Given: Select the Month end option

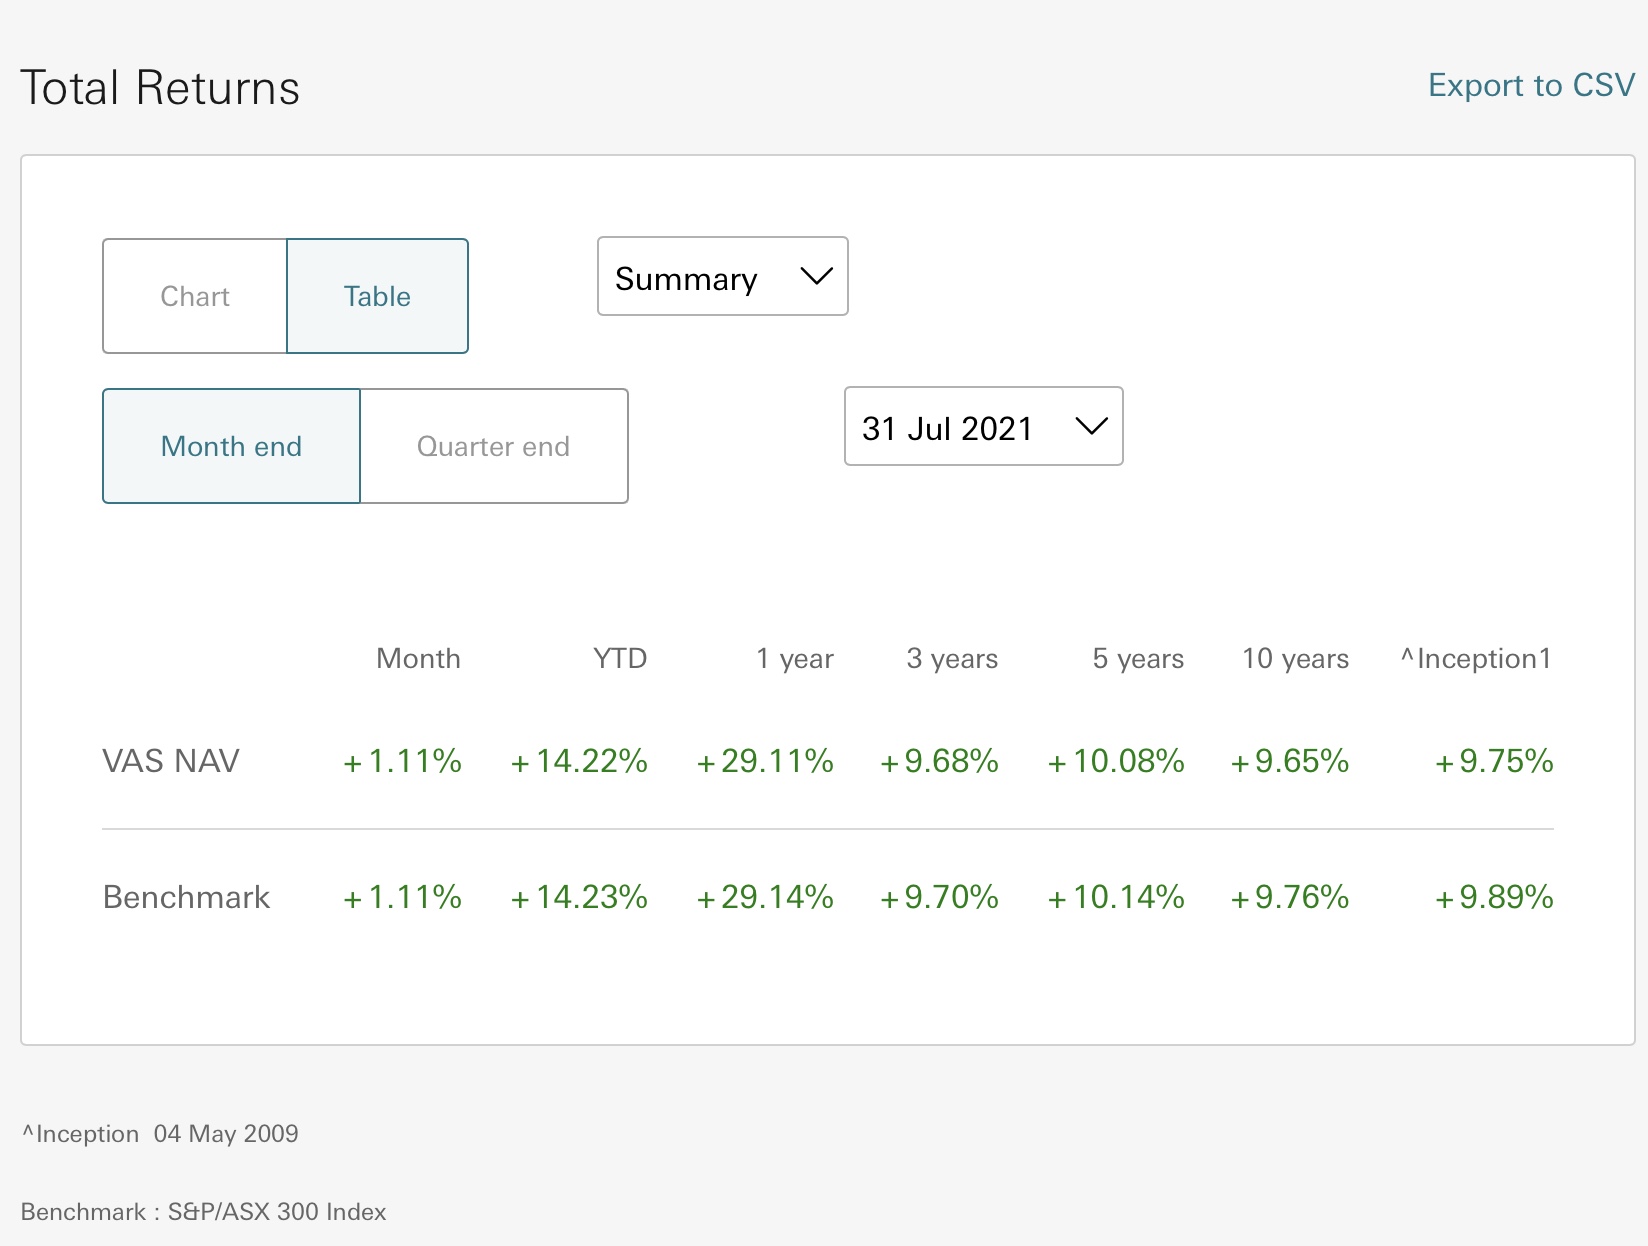Looking at the screenshot, I should tap(231, 446).
